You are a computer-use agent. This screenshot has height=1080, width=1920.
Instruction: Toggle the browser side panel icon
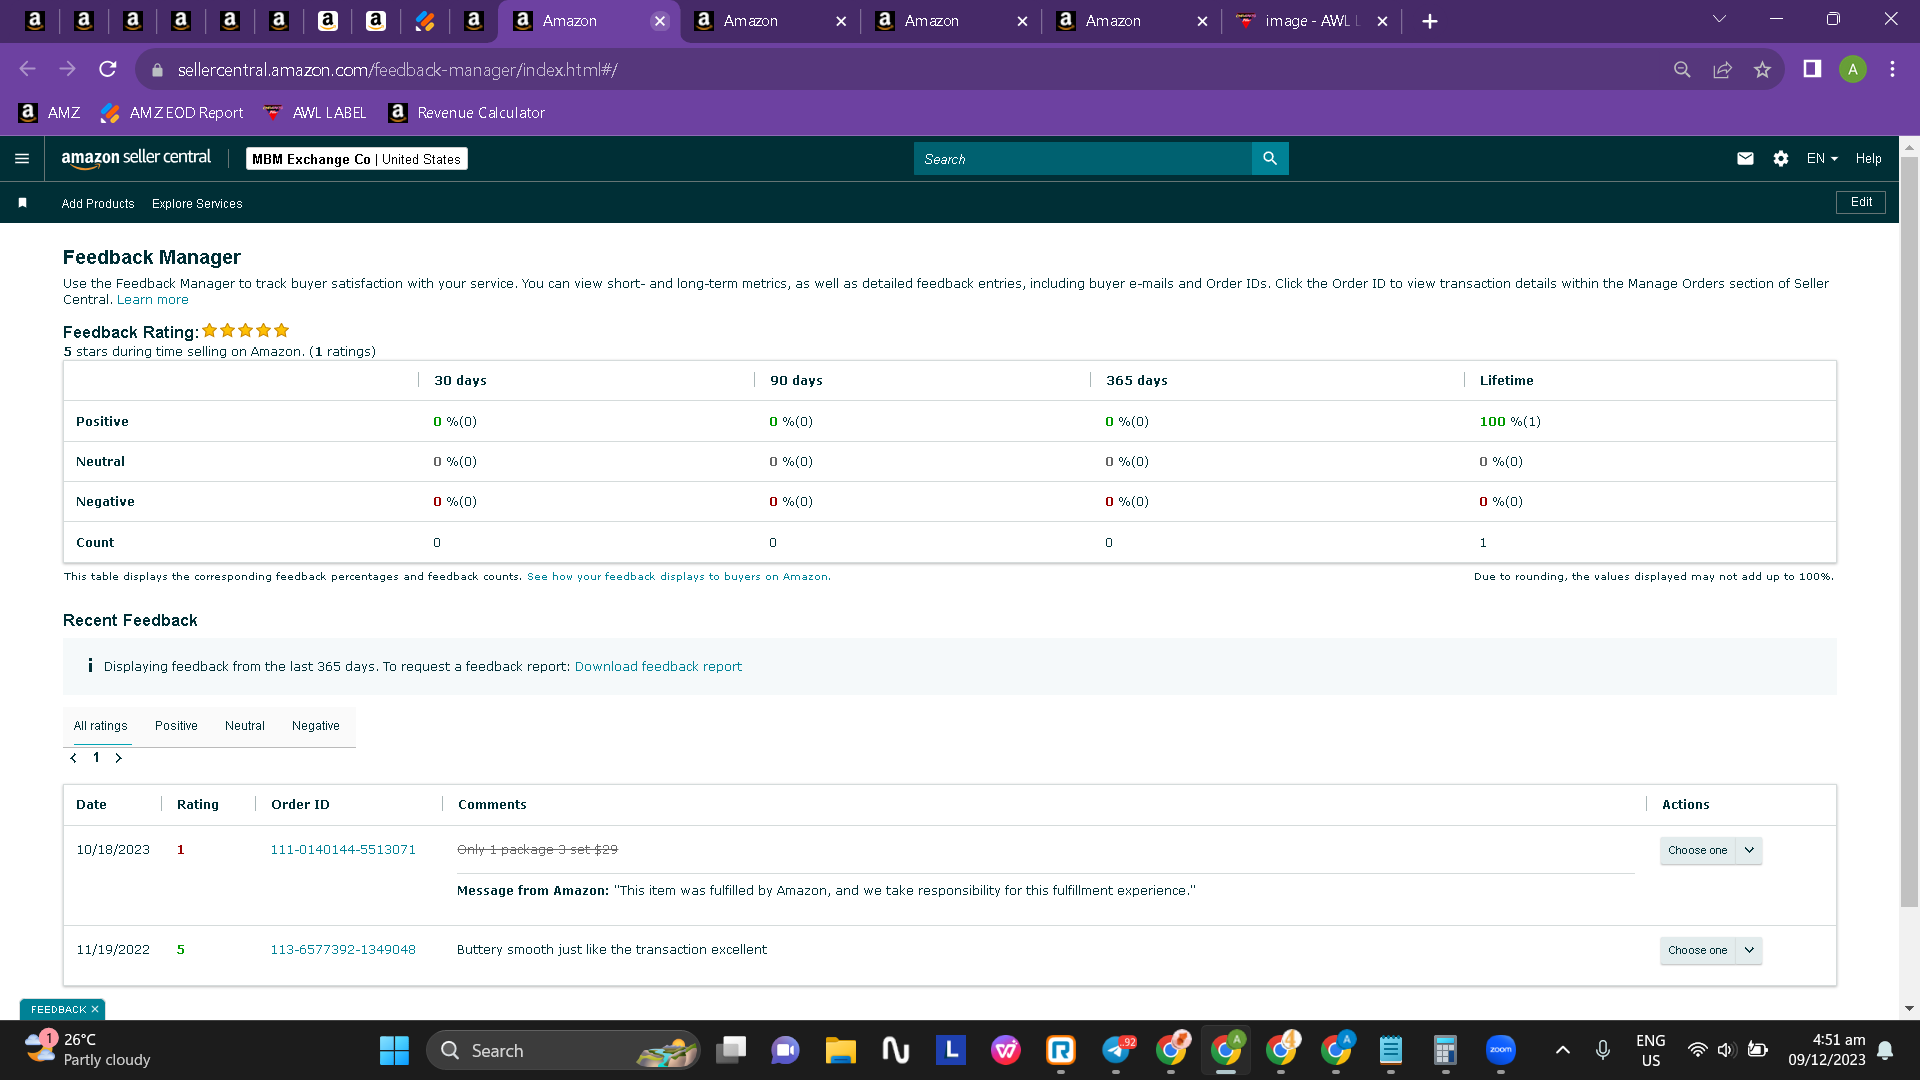coord(1812,69)
